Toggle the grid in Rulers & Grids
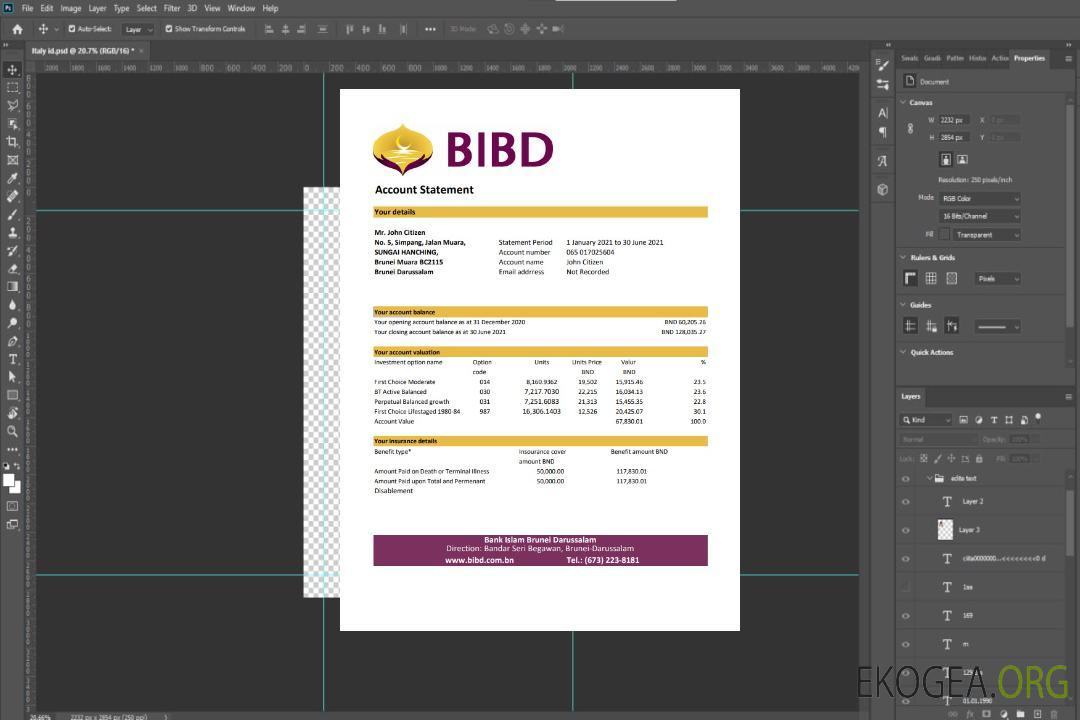The height and width of the screenshot is (720, 1080). (931, 278)
